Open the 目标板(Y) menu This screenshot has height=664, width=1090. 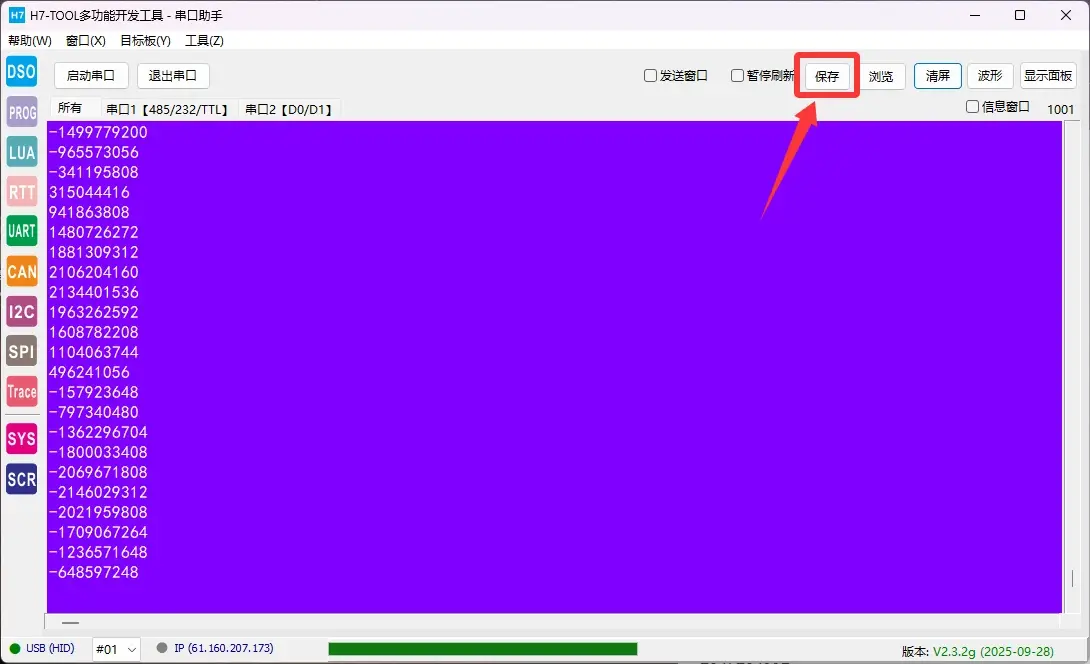coord(145,40)
